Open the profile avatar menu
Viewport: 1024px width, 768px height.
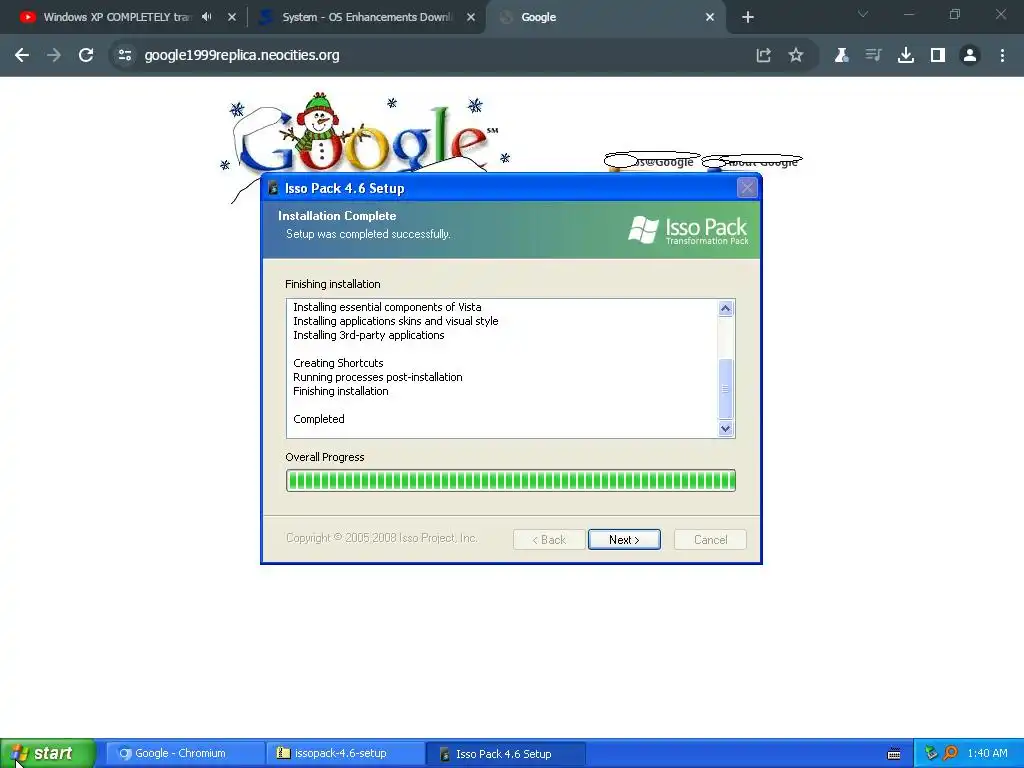point(970,56)
